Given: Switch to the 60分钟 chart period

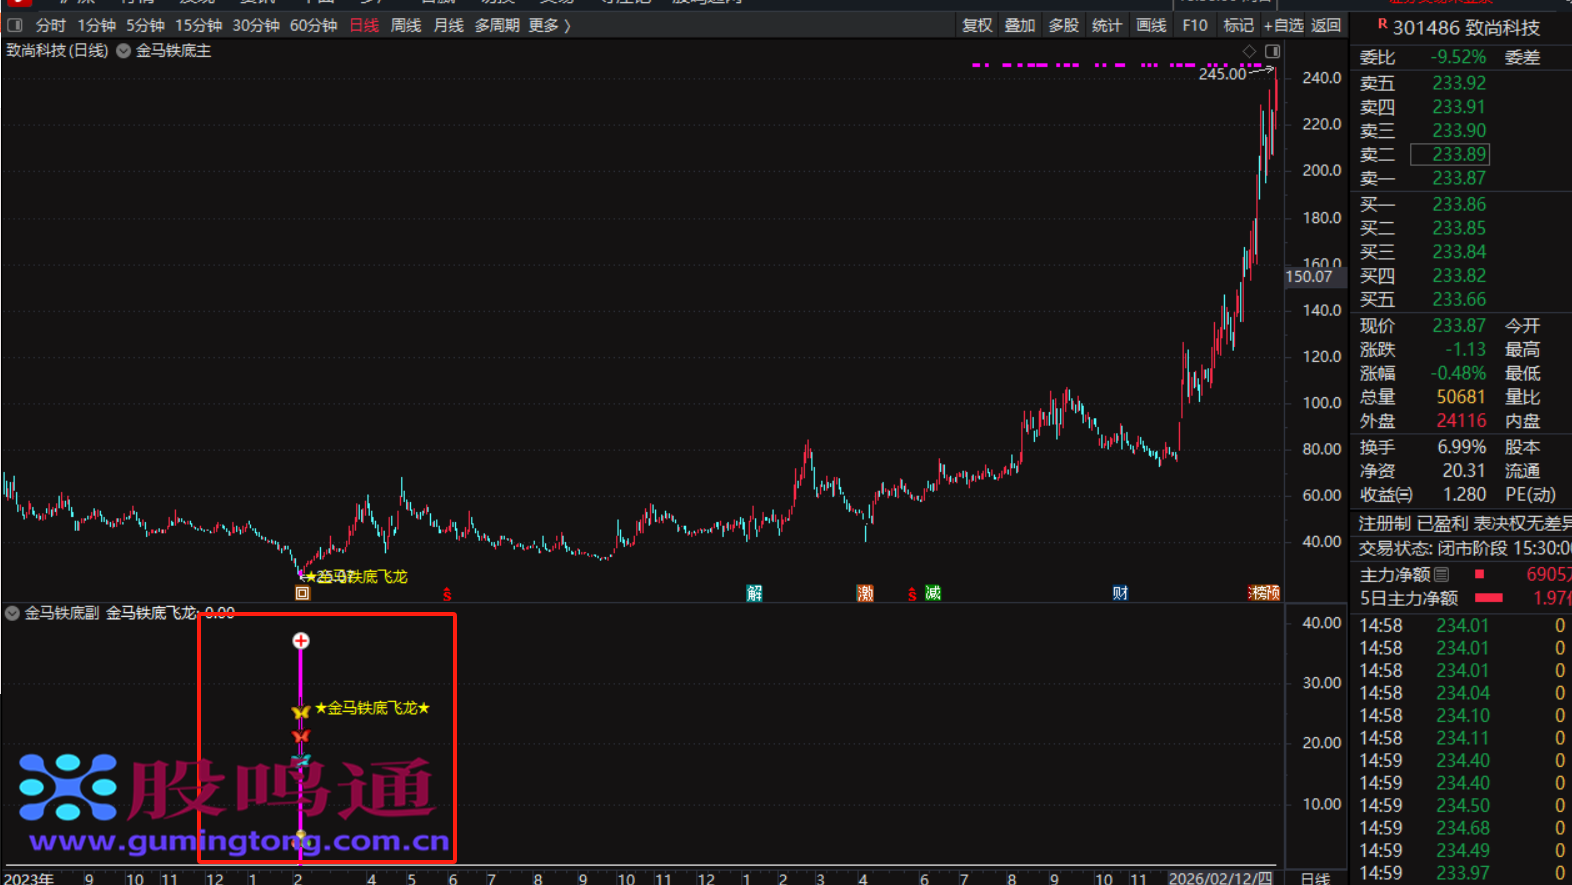Looking at the screenshot, I should pos(313,25).
